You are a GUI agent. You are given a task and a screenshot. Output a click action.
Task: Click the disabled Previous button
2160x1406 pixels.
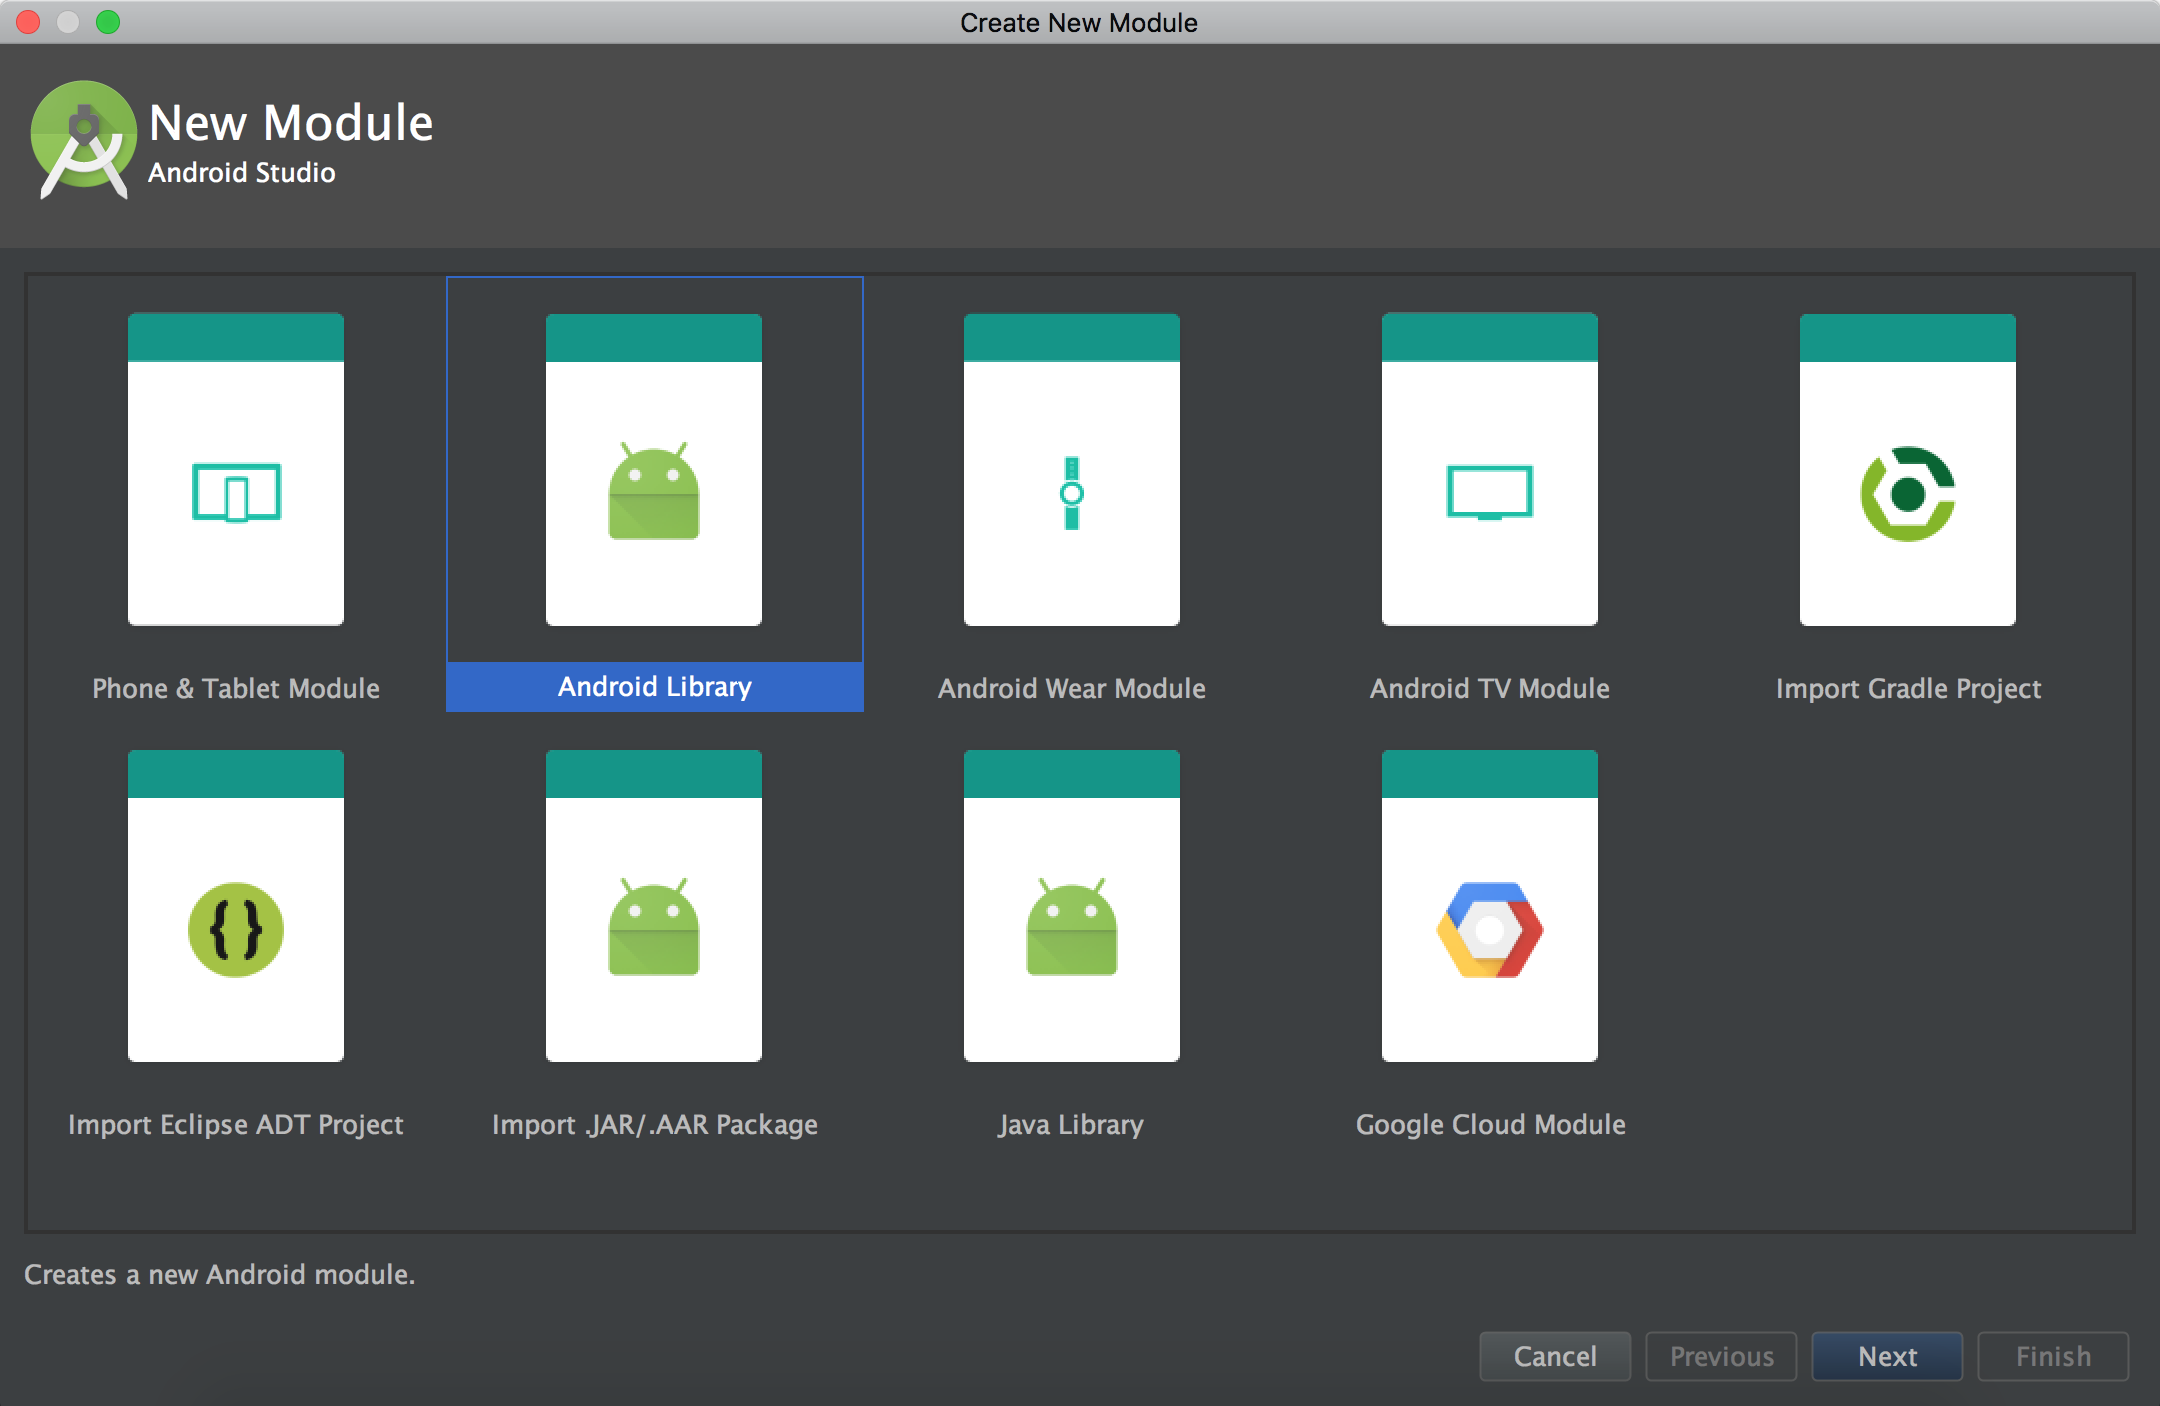tap(1721, 1356)
